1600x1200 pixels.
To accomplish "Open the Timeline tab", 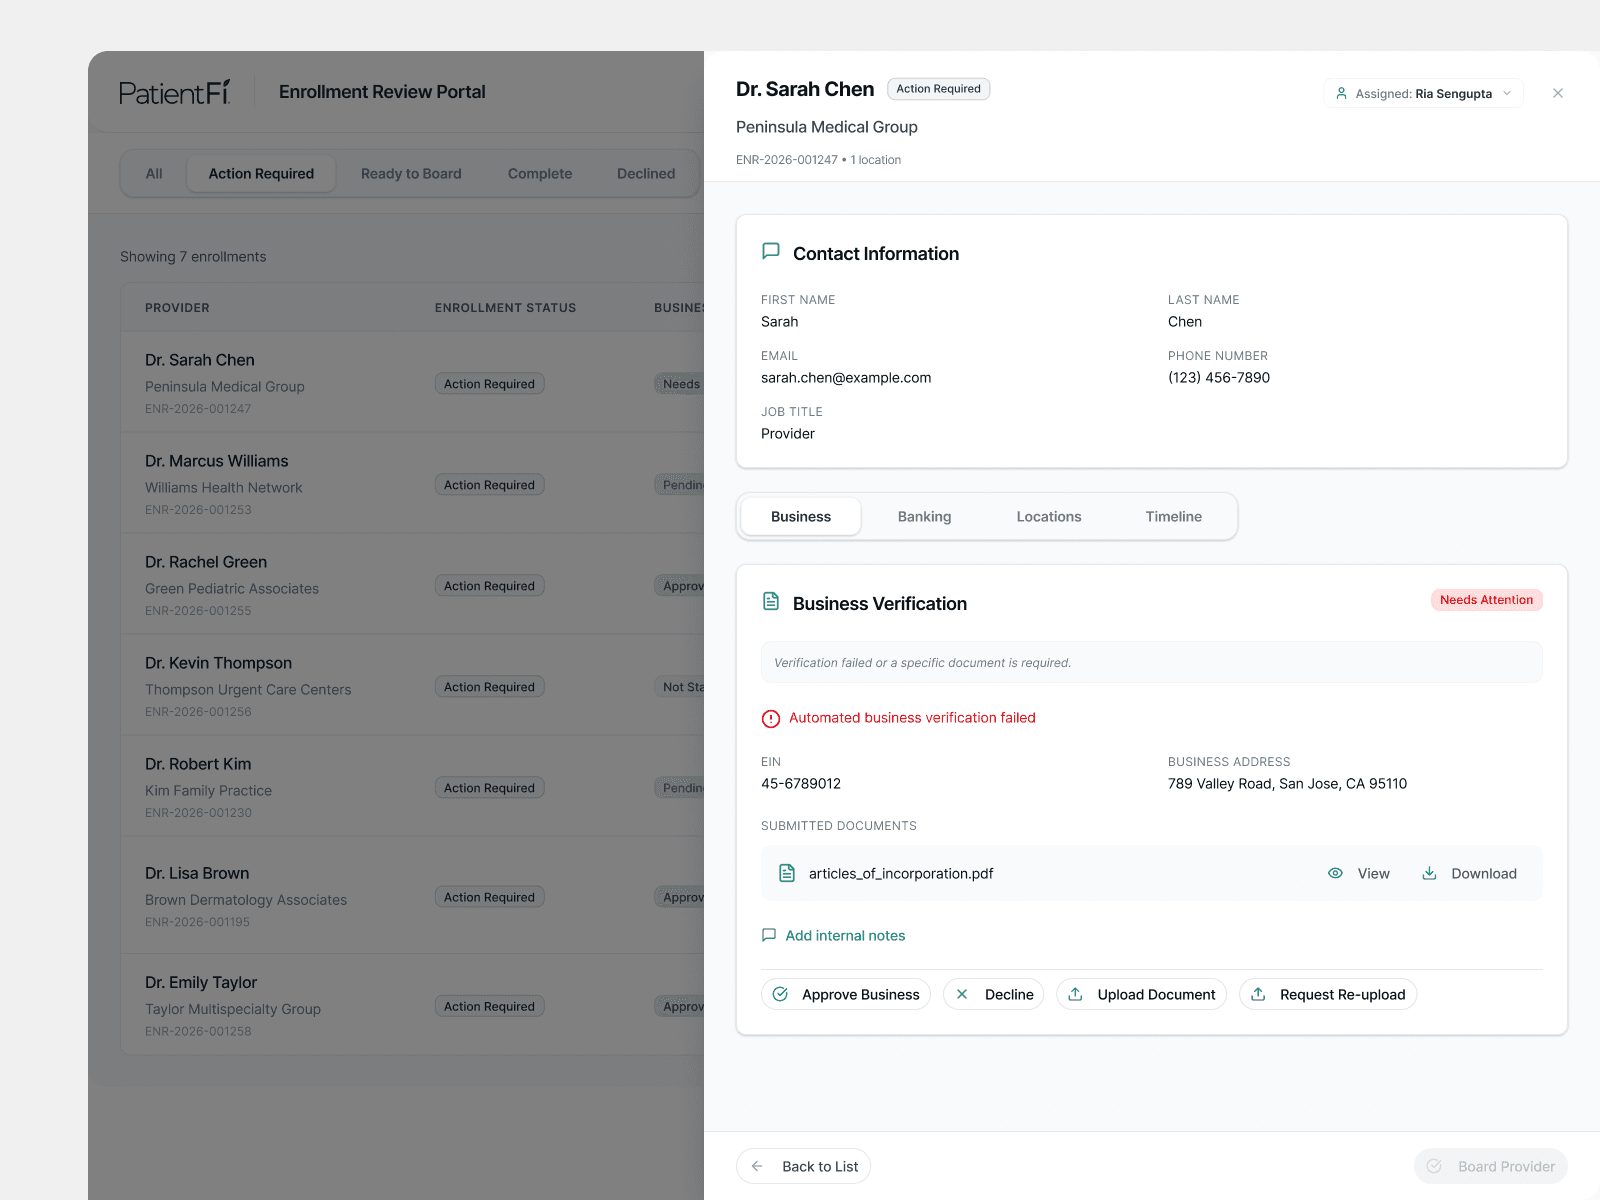I will 1174,516.
